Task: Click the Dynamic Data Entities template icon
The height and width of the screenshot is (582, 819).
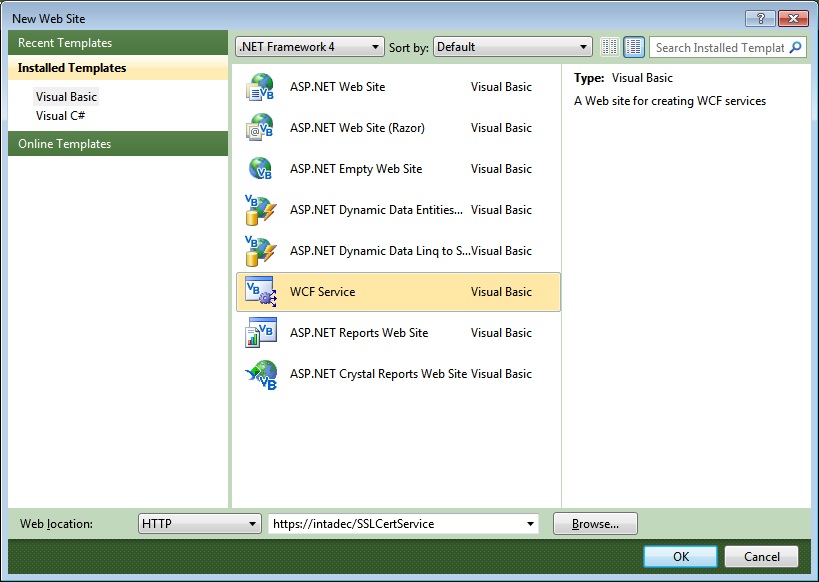Action: pyautogui.click(x=260, y=209)
